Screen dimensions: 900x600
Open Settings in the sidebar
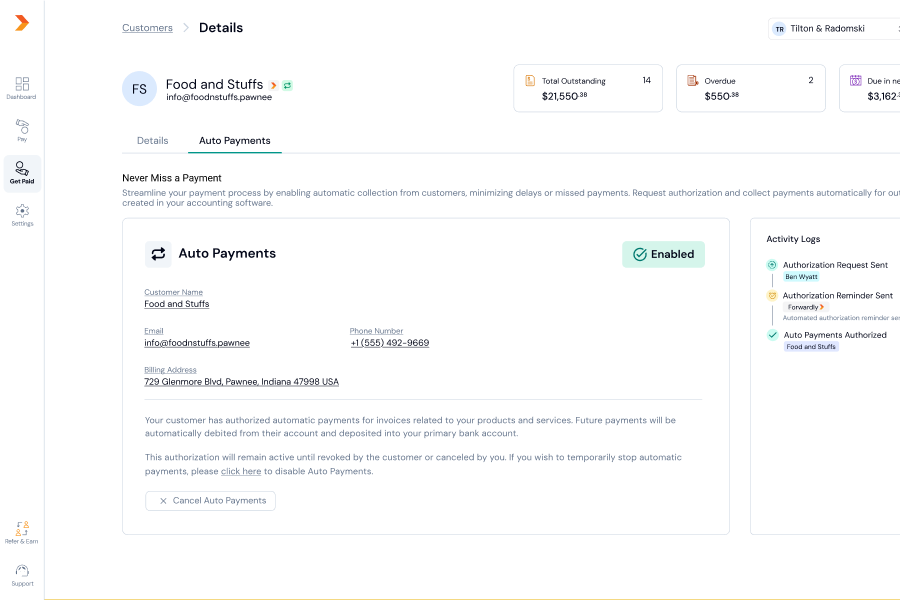point(22,215)
